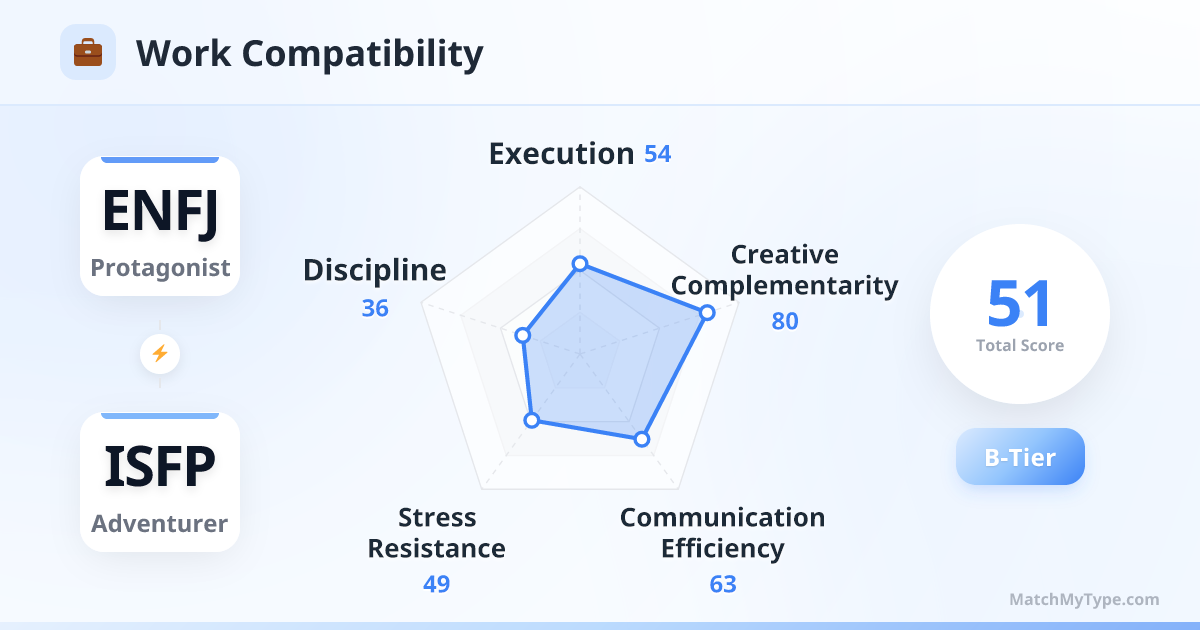Click the 51 Total Score circle
1200x630 pixels.
1020,314
